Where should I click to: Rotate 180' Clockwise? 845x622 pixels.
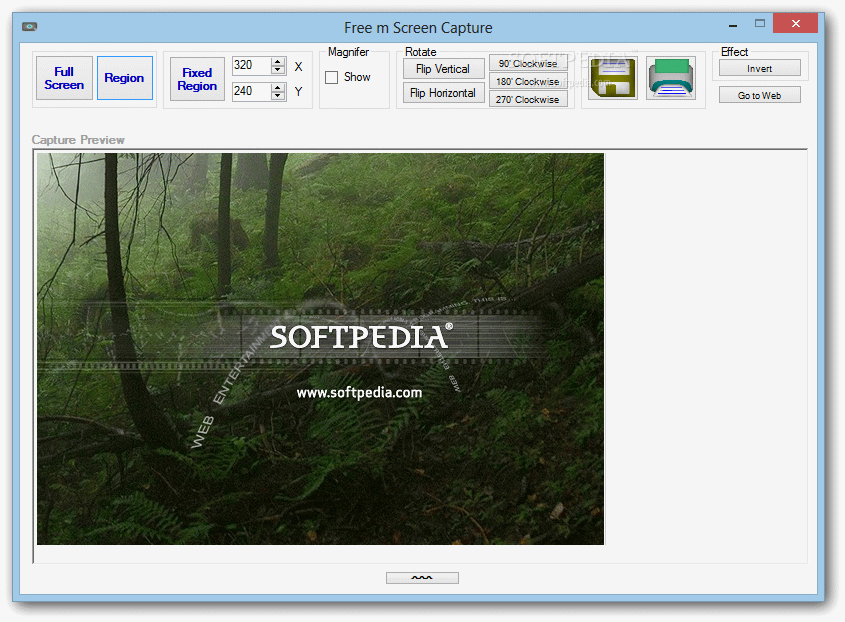click(x=528, y=81)
